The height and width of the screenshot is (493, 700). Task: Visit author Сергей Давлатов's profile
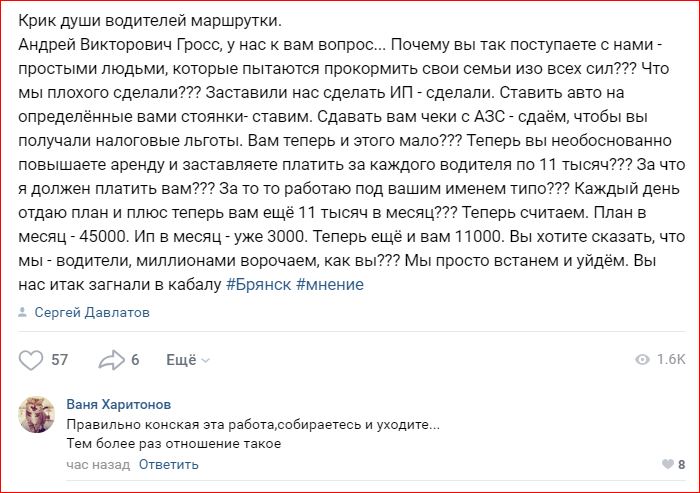tap(92, 313)
